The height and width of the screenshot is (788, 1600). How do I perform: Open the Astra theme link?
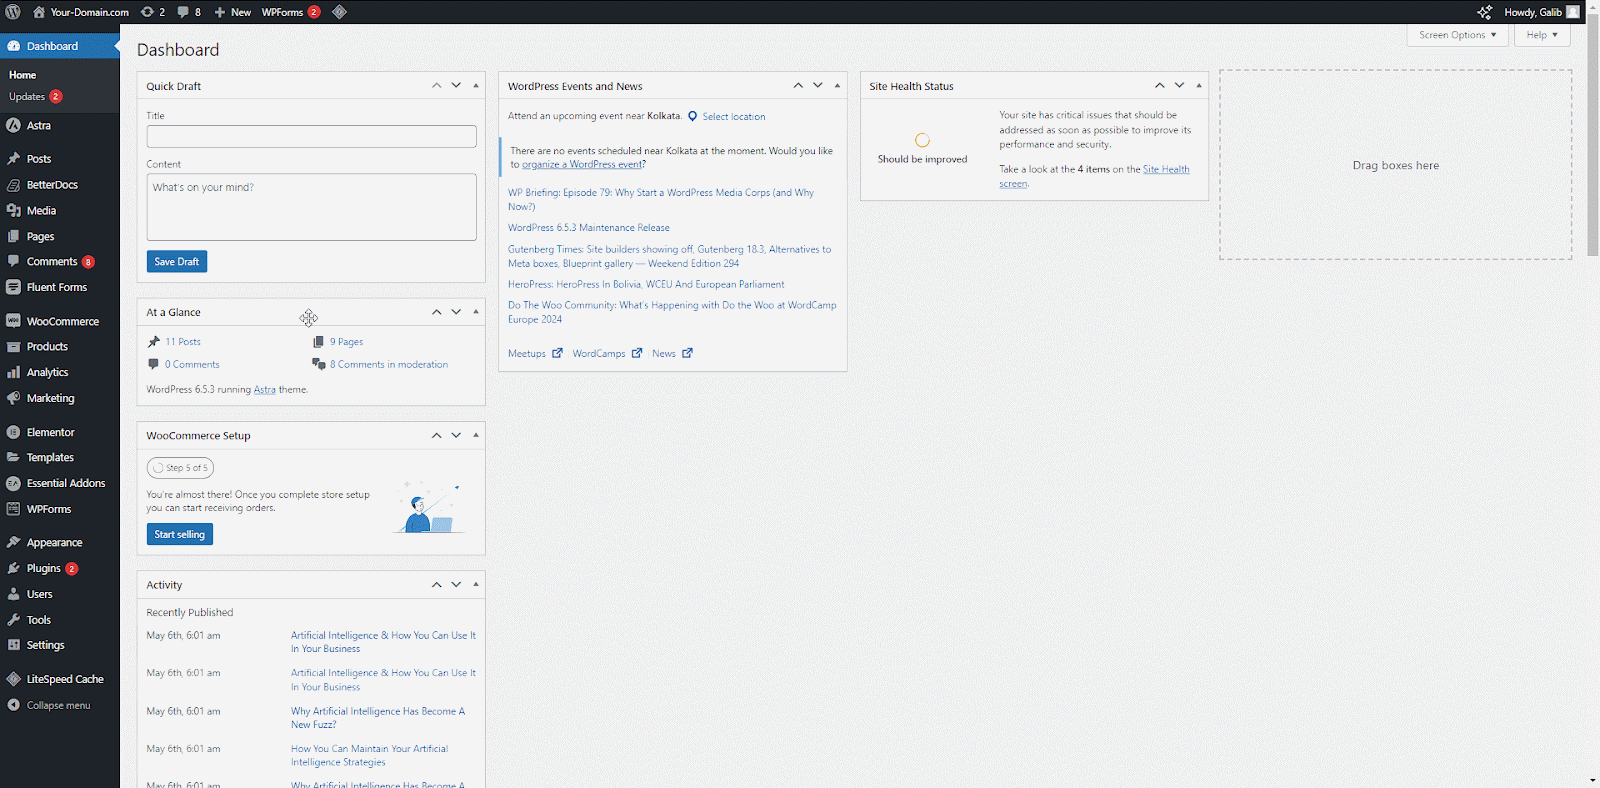(264, 390)
